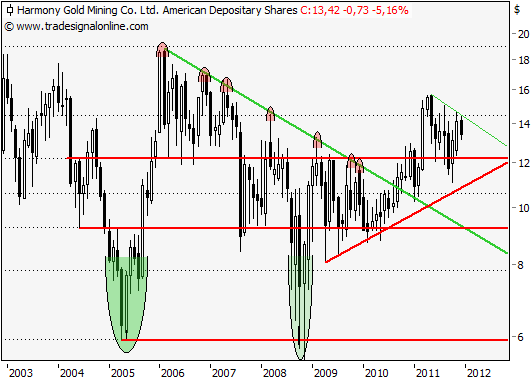Click the 2008 year label

275,373
